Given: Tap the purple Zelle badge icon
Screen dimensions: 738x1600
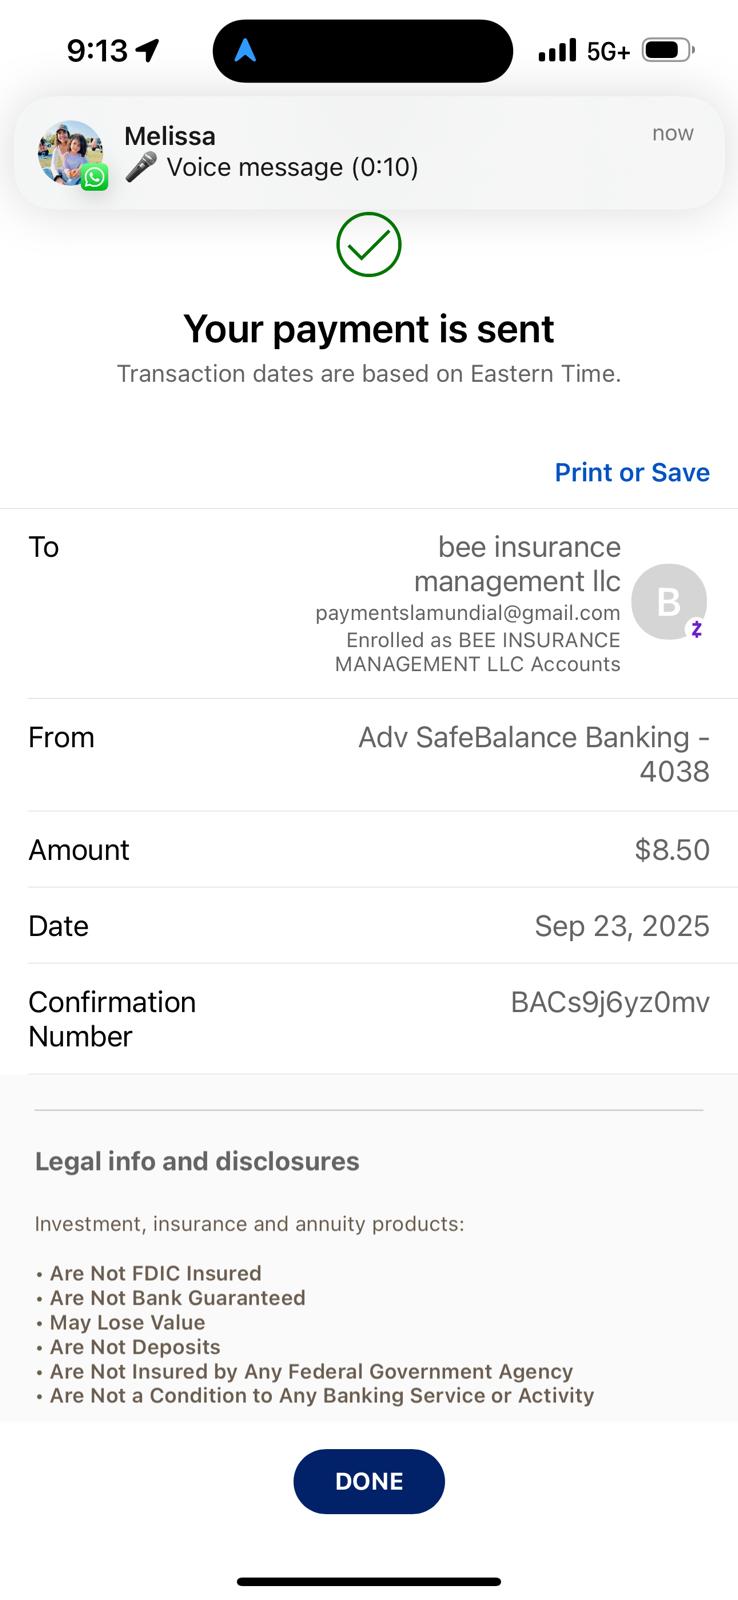Looking at the screenshot, I should coord(697,629).
